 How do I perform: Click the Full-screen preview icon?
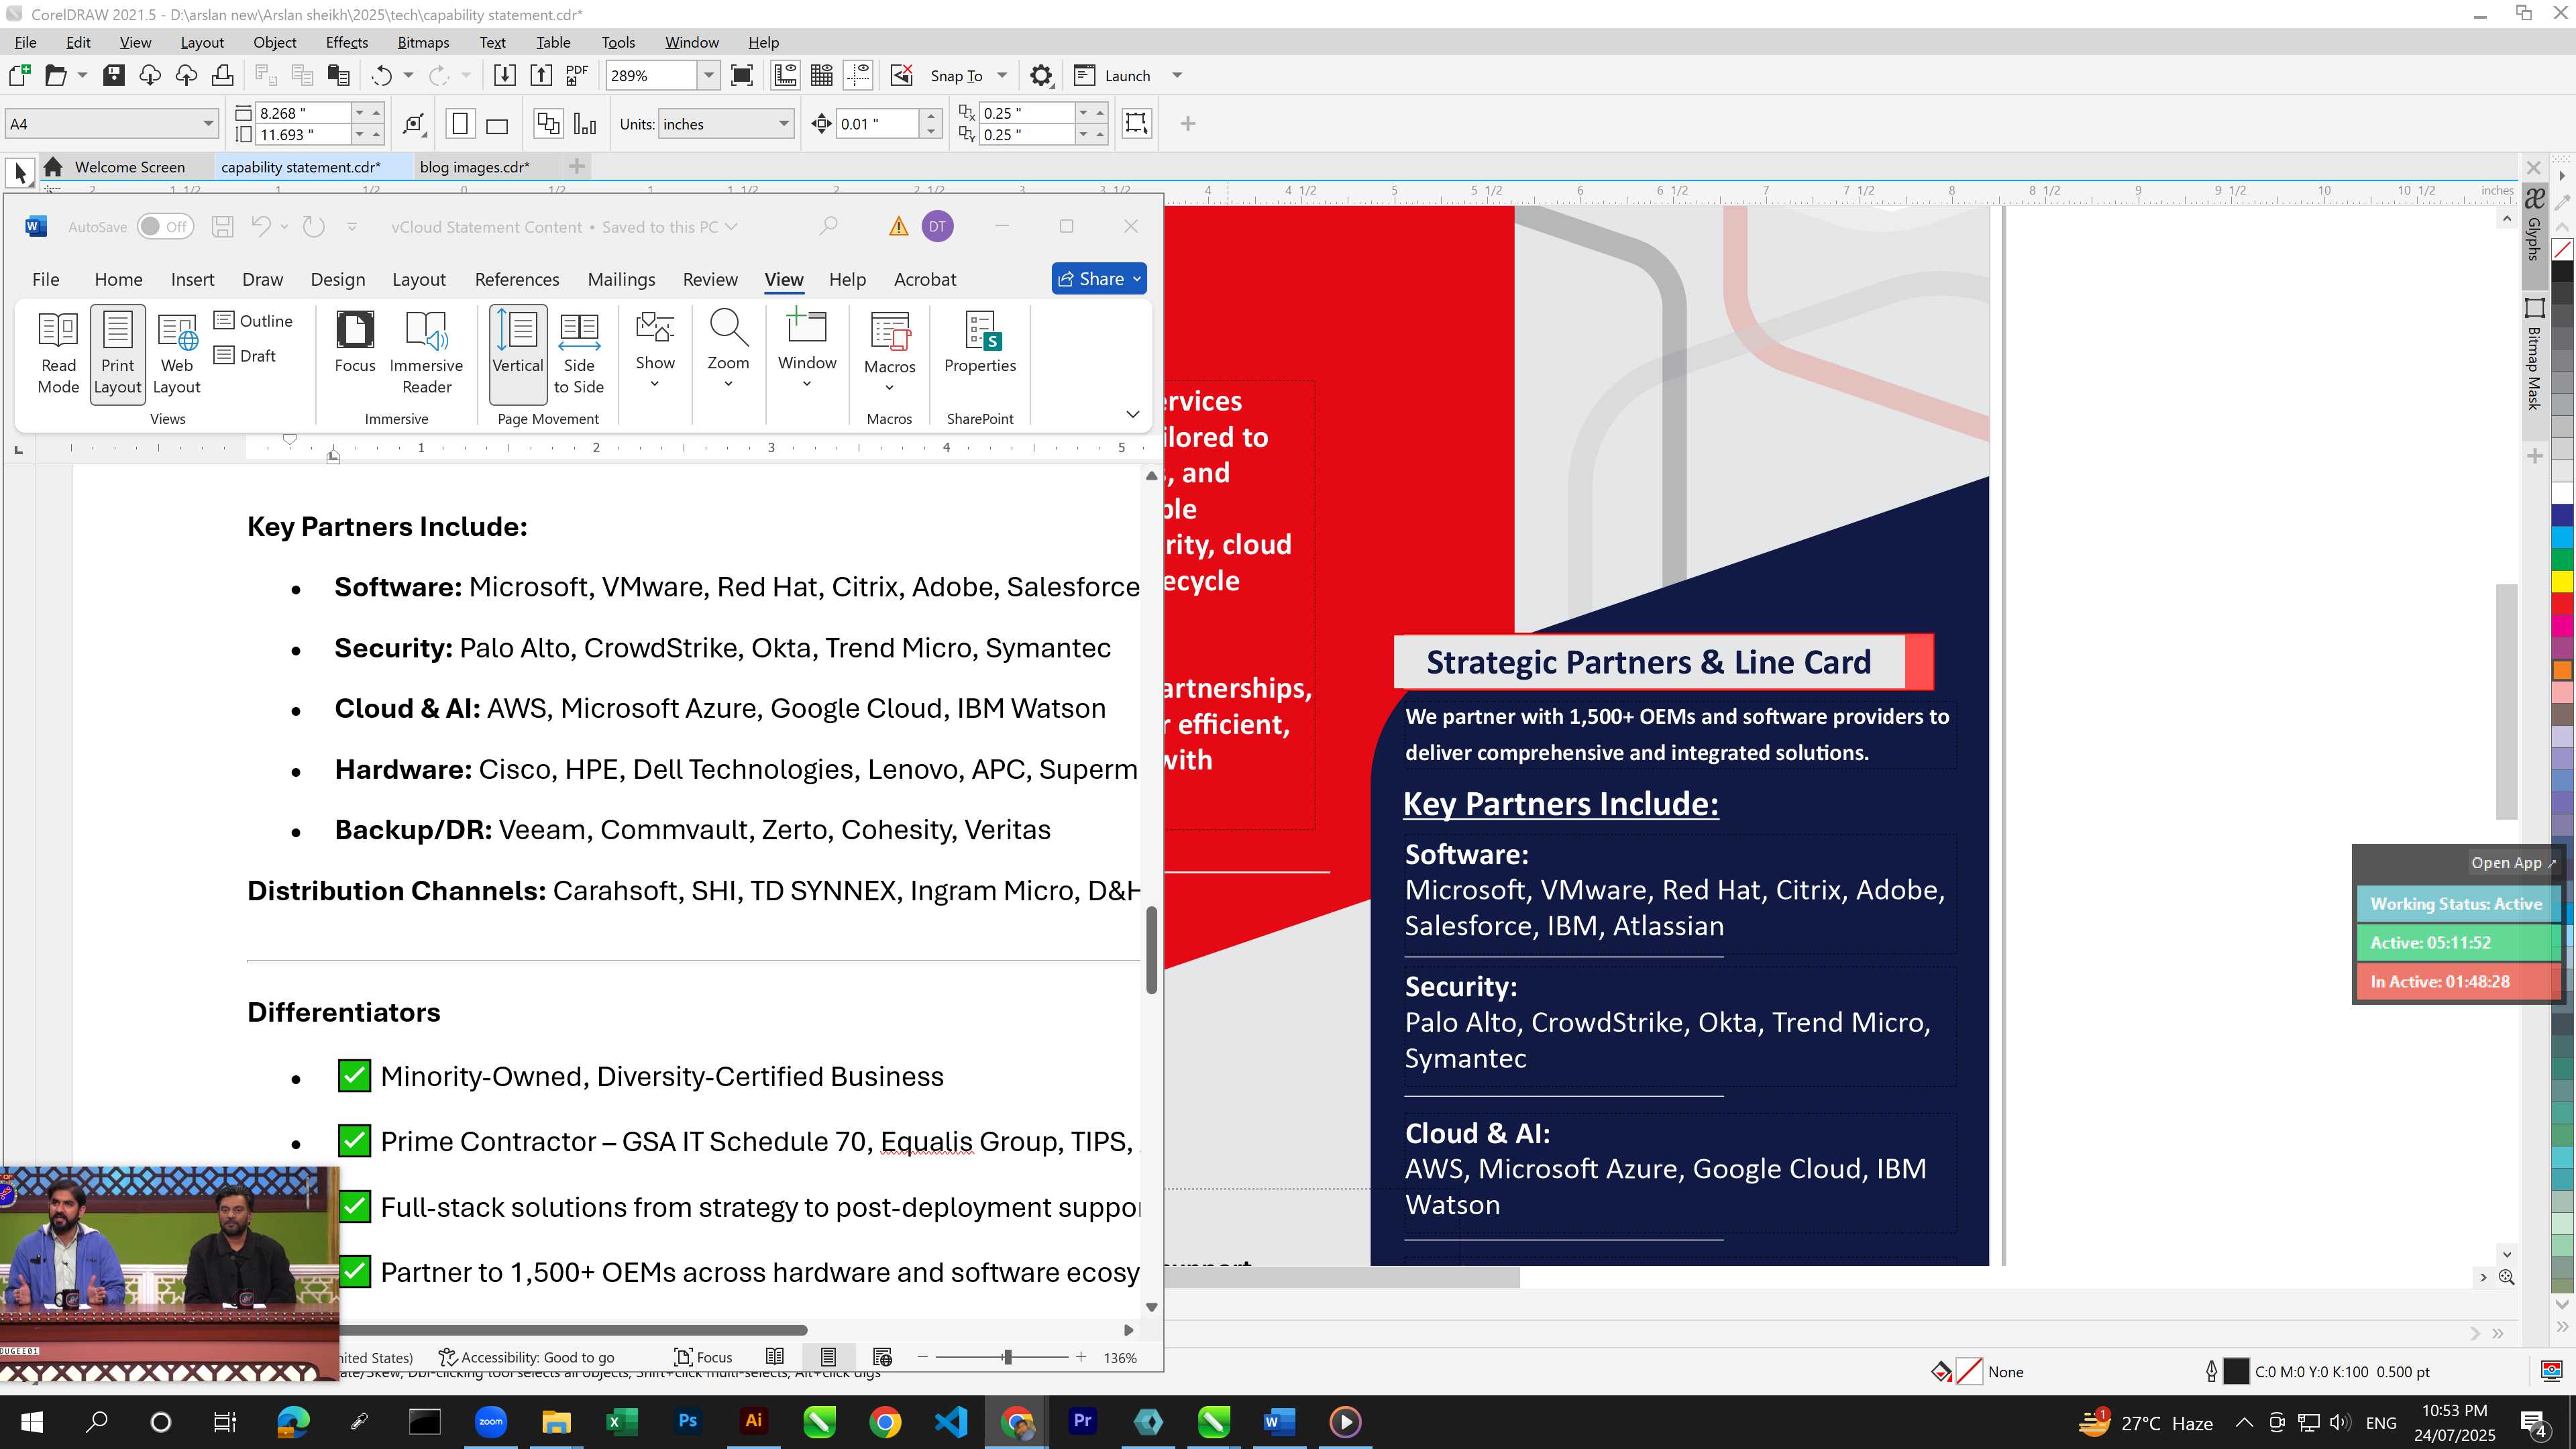742,75
